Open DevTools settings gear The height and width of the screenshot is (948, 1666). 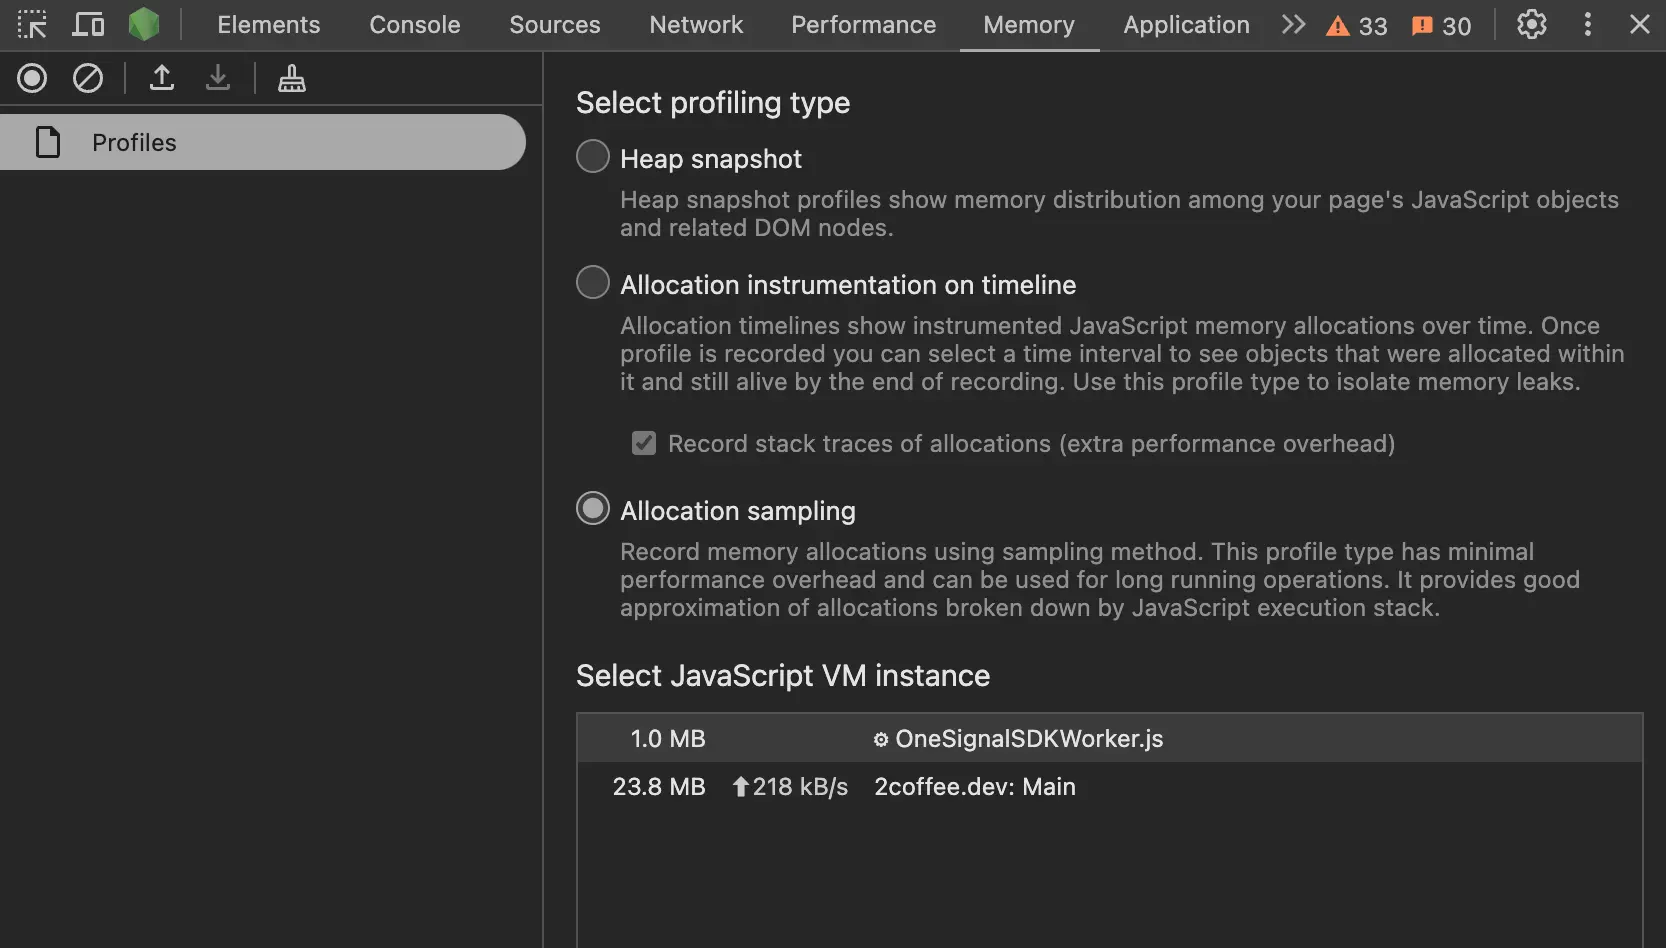point(1531,25)
